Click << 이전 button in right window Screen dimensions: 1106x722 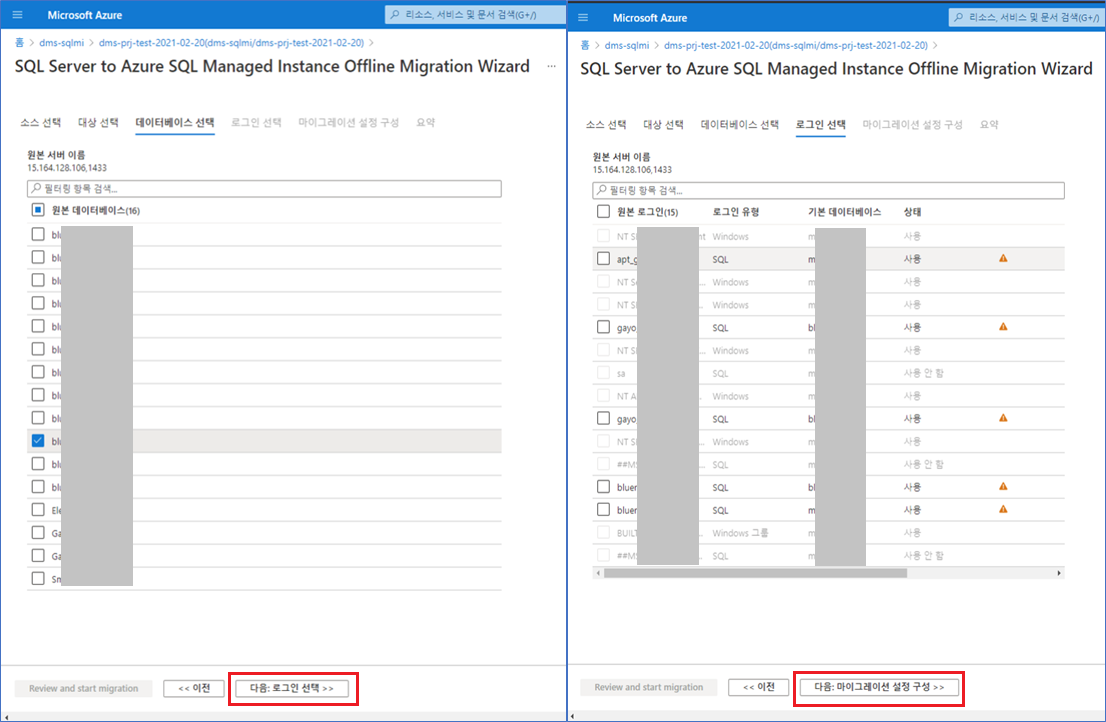(x=758, y=687)
